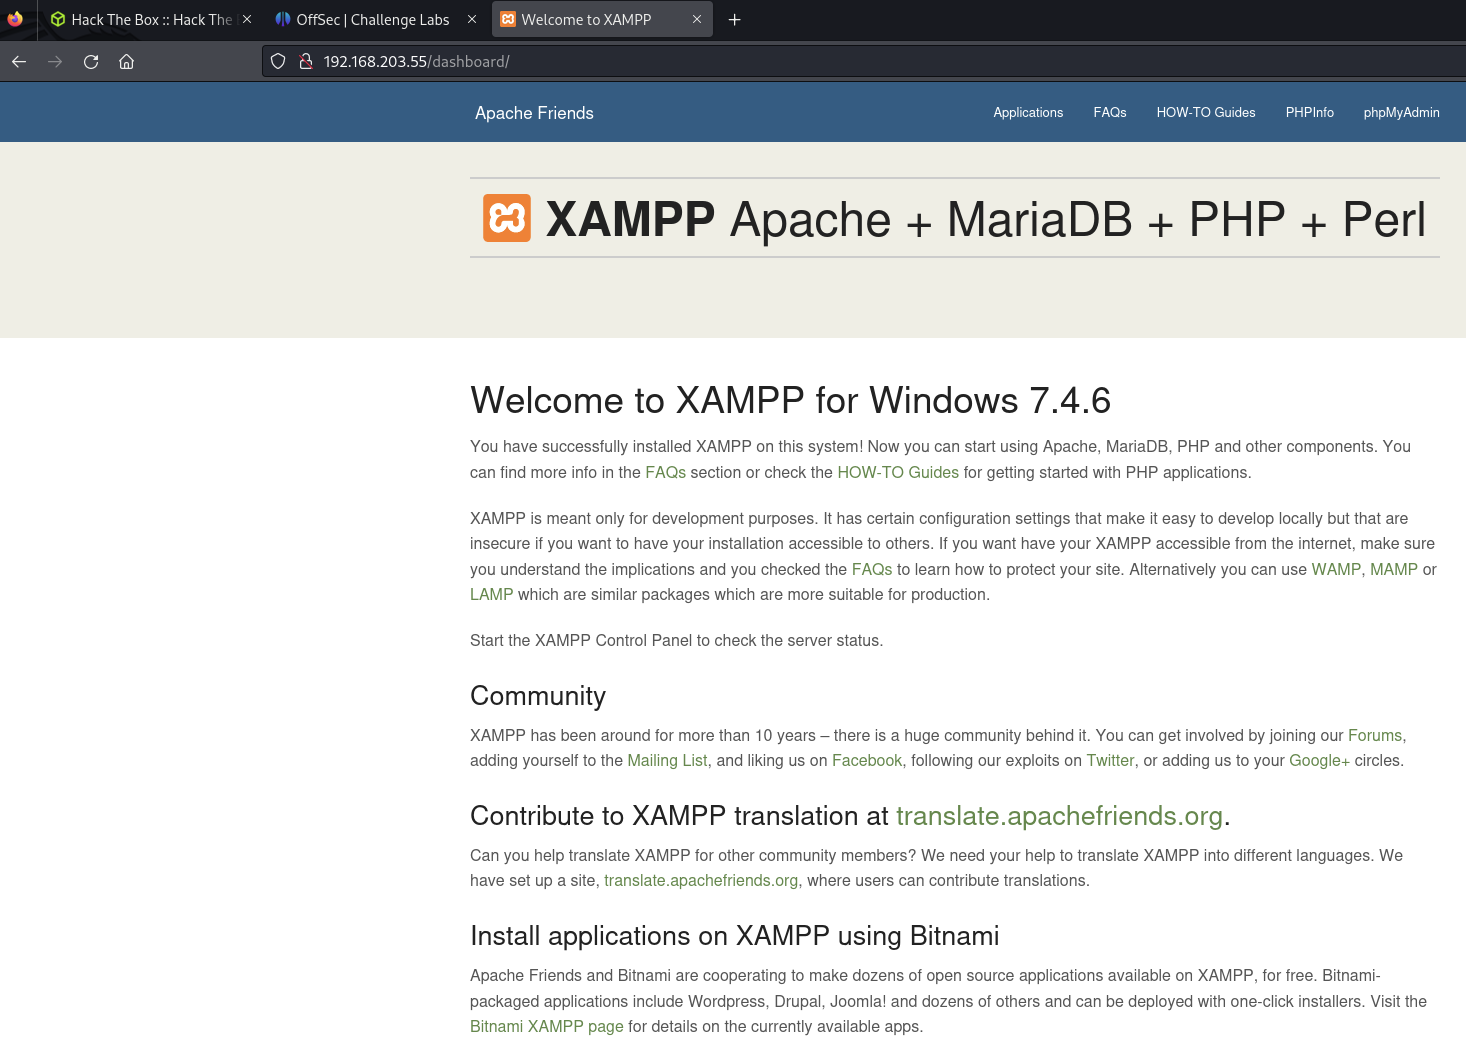Viewport: 1466px width, 1041px height.
Task: Click the orange XAMPP logo icon
Action: [x=507, y=218]
